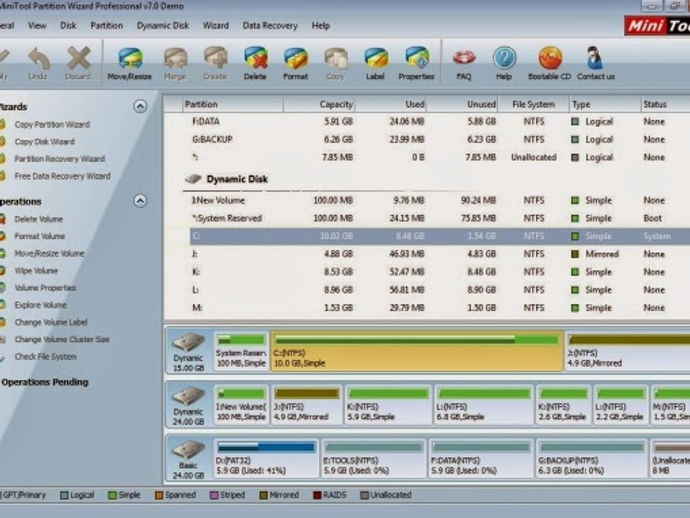This screenshot has height=518, width=690.
Task: Click the Contact us icon
Action: point(595,58)
